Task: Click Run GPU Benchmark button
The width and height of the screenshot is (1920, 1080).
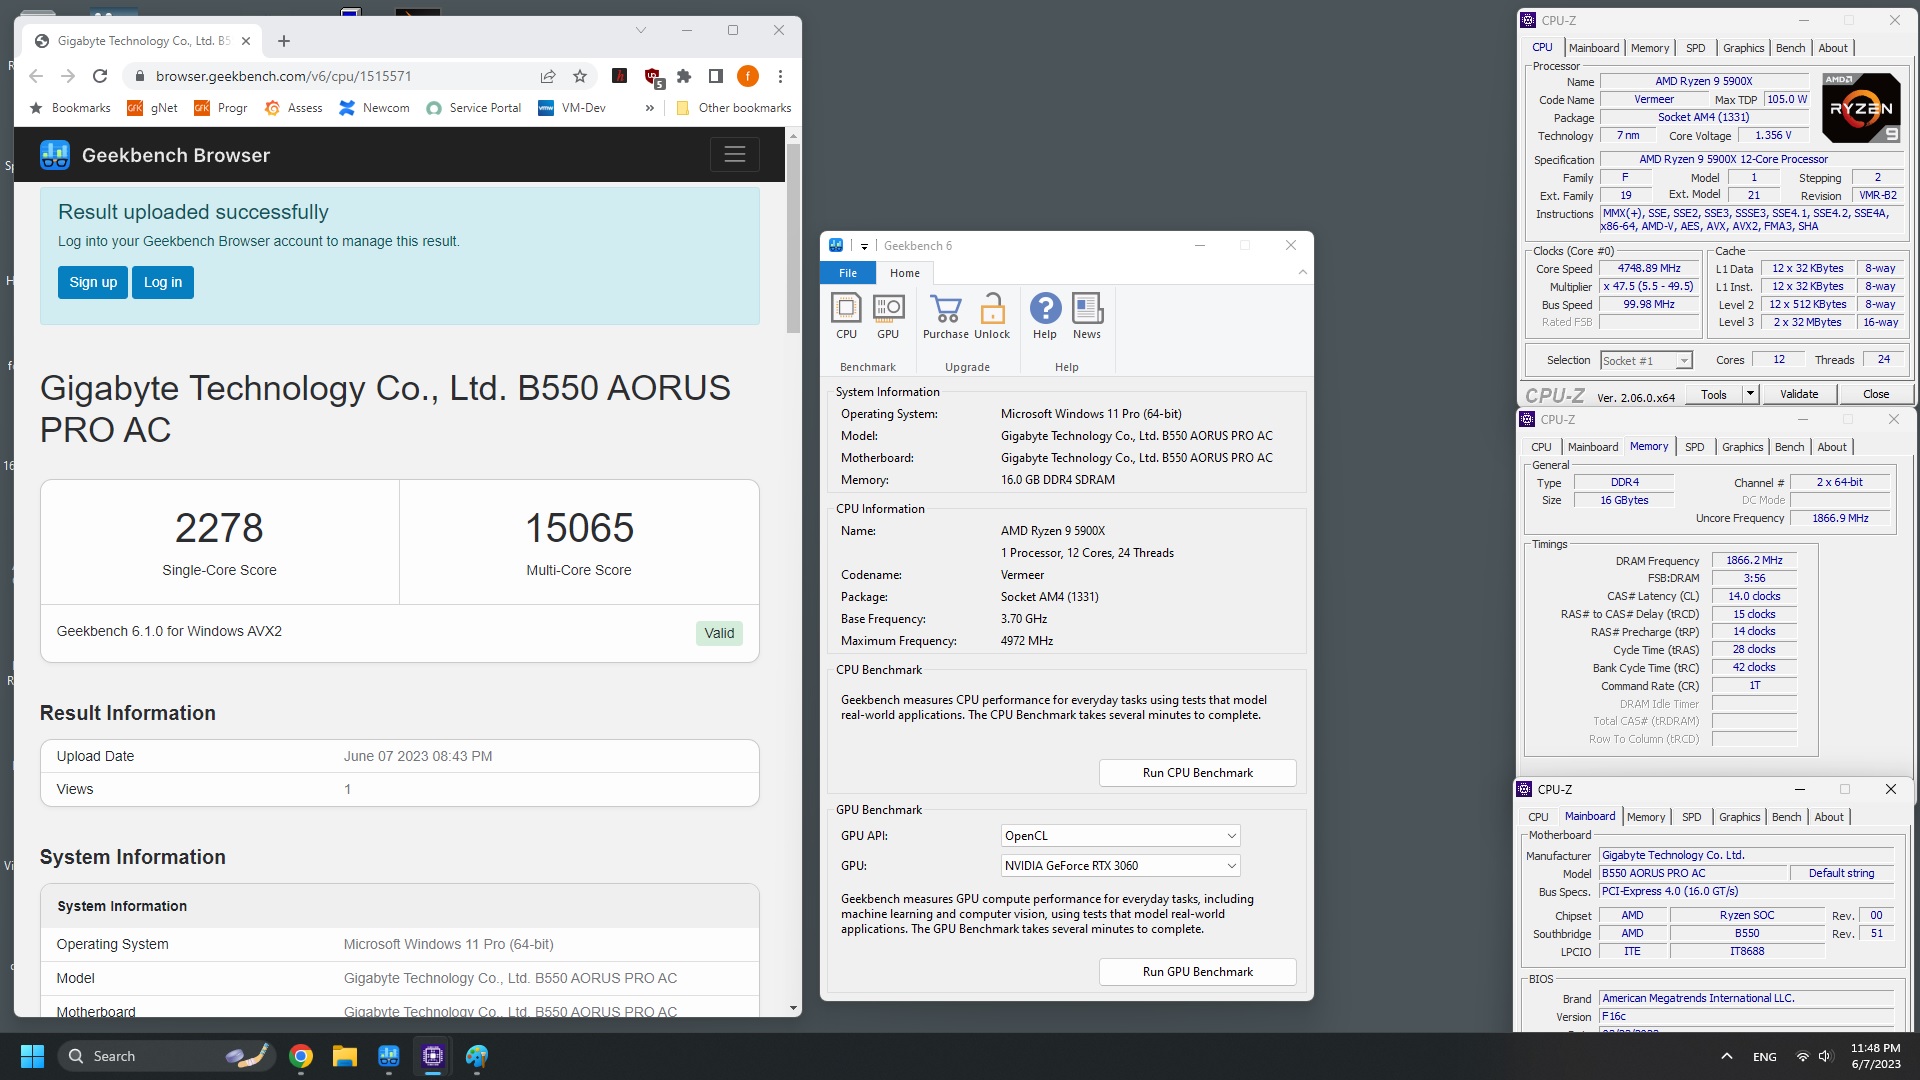Action: [1197, 972]
